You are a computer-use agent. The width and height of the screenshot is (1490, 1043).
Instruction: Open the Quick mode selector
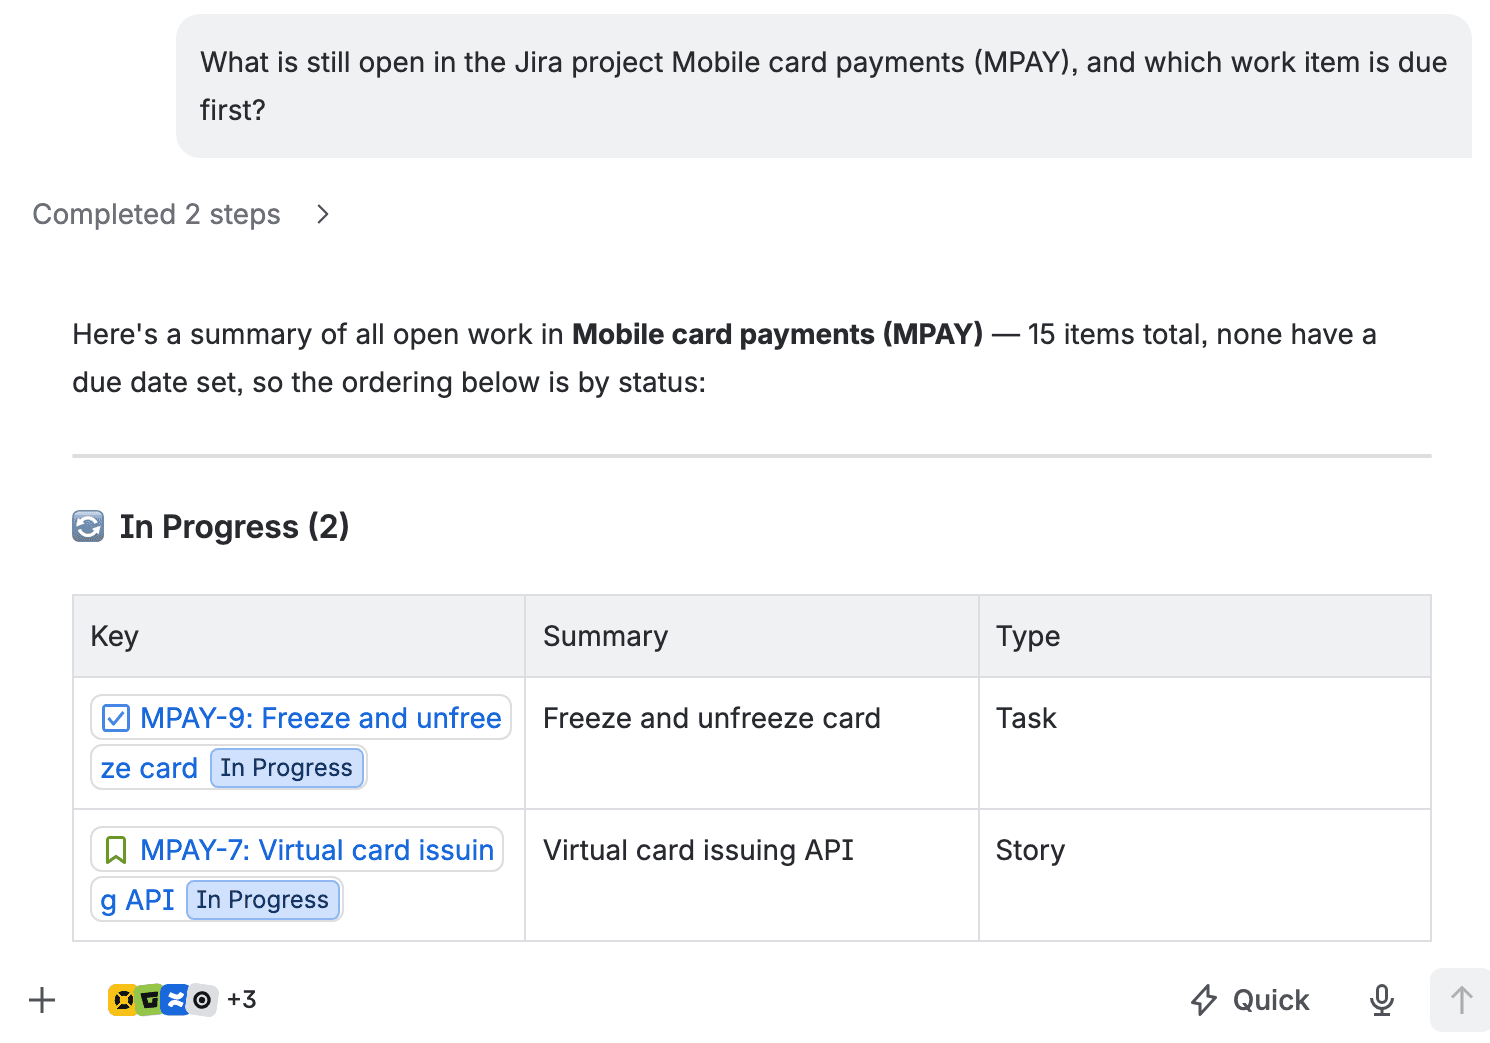point(1250,1000)
